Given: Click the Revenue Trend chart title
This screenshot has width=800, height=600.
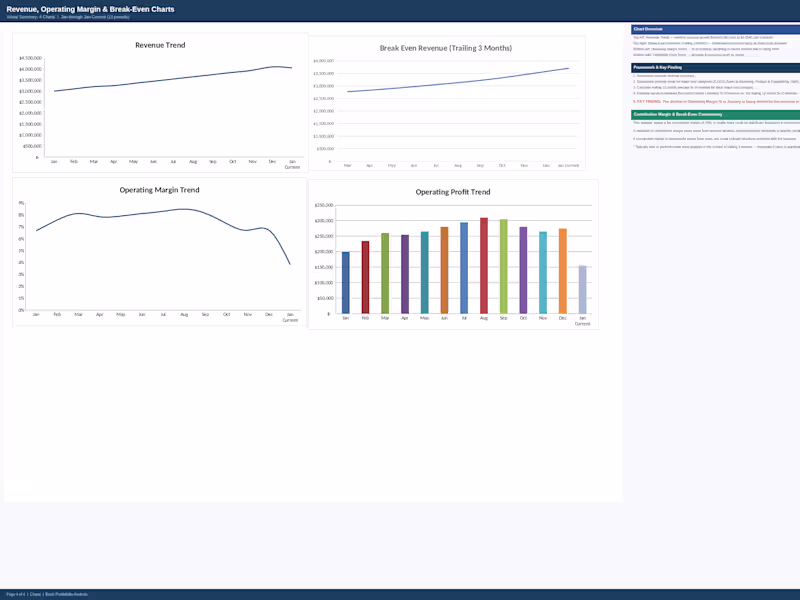Looking at the screenshot, I should click(x=160, y=45).
